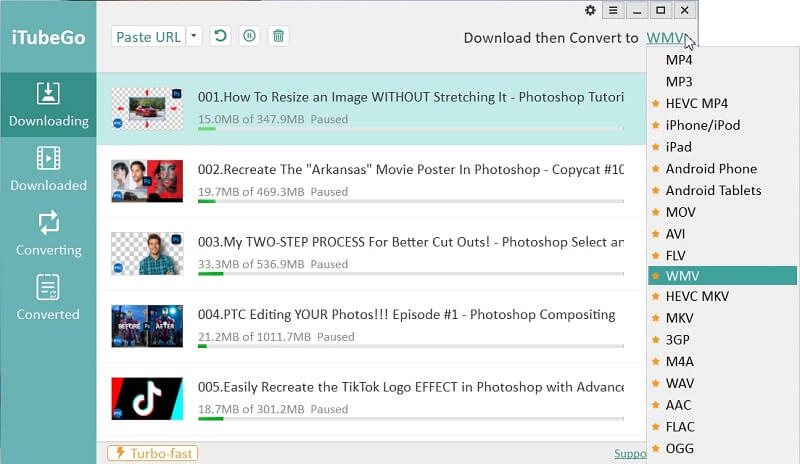Select title '004.PTC Editing YOUR Photos!!!'
This screenshot has width=800, height=464.
[x=407, y=314]
